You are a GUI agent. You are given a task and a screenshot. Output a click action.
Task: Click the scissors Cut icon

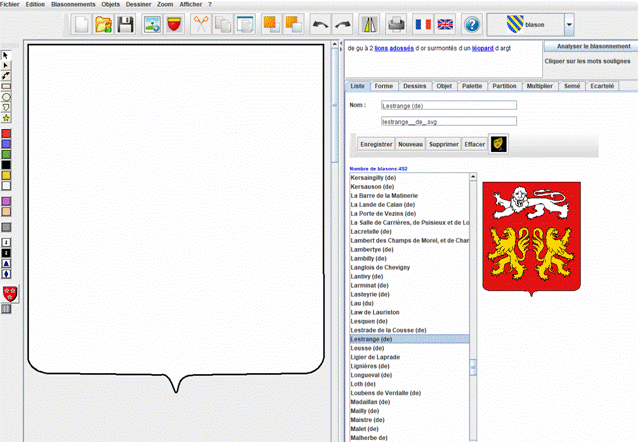pos(200,24)
